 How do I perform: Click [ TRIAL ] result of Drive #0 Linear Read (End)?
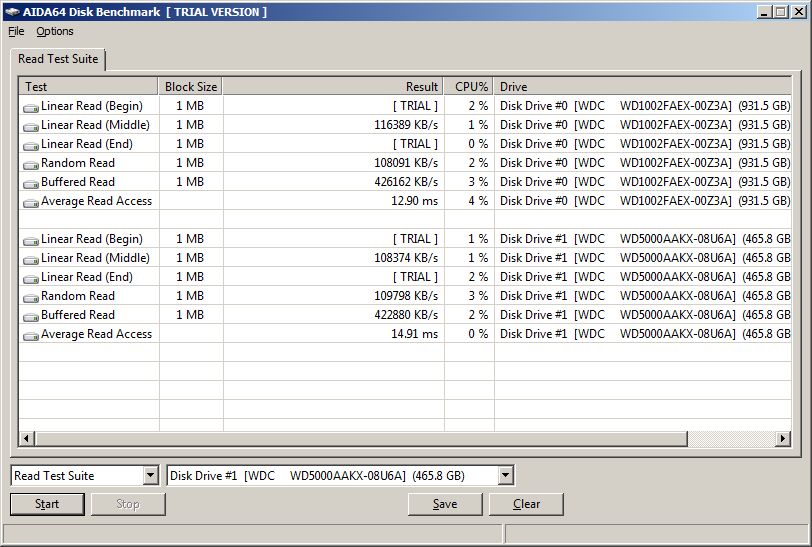pos(415,144)
